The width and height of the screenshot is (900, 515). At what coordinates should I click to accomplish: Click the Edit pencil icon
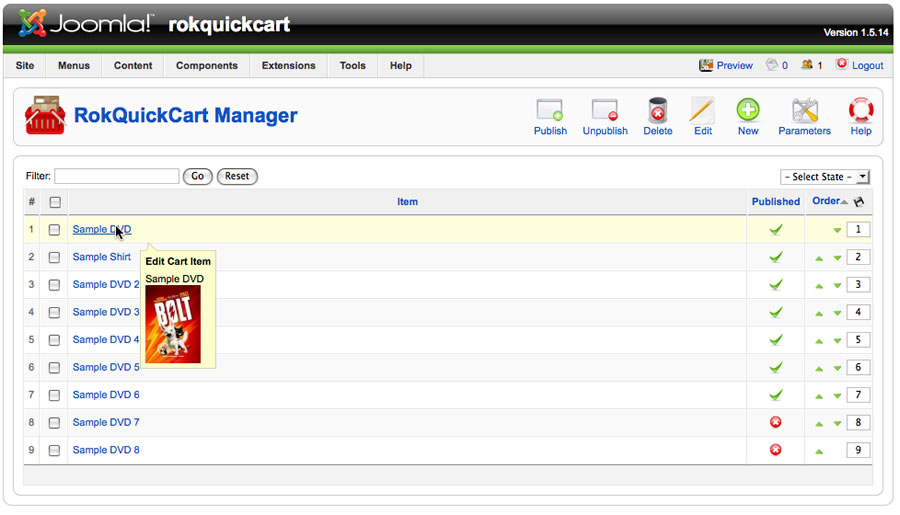click(703, 110)
